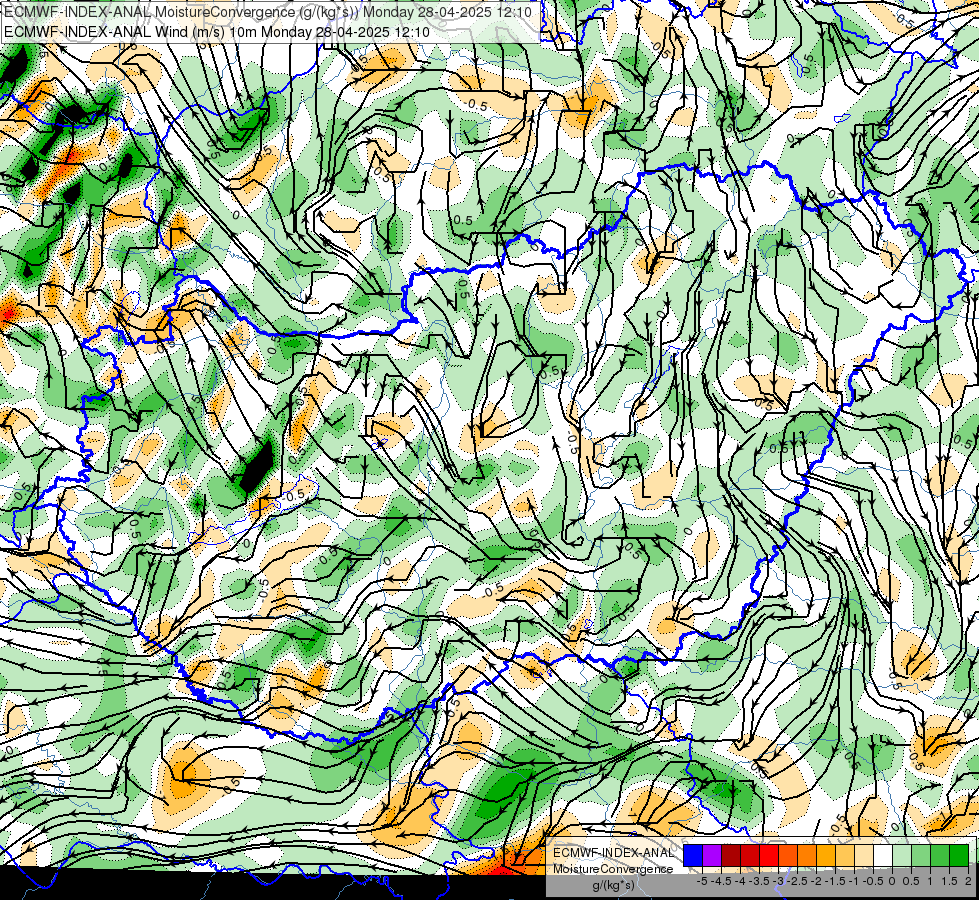
Task: Click the blue legend swatch below -5
Action: pyautogui.click(x=693, y=856)
